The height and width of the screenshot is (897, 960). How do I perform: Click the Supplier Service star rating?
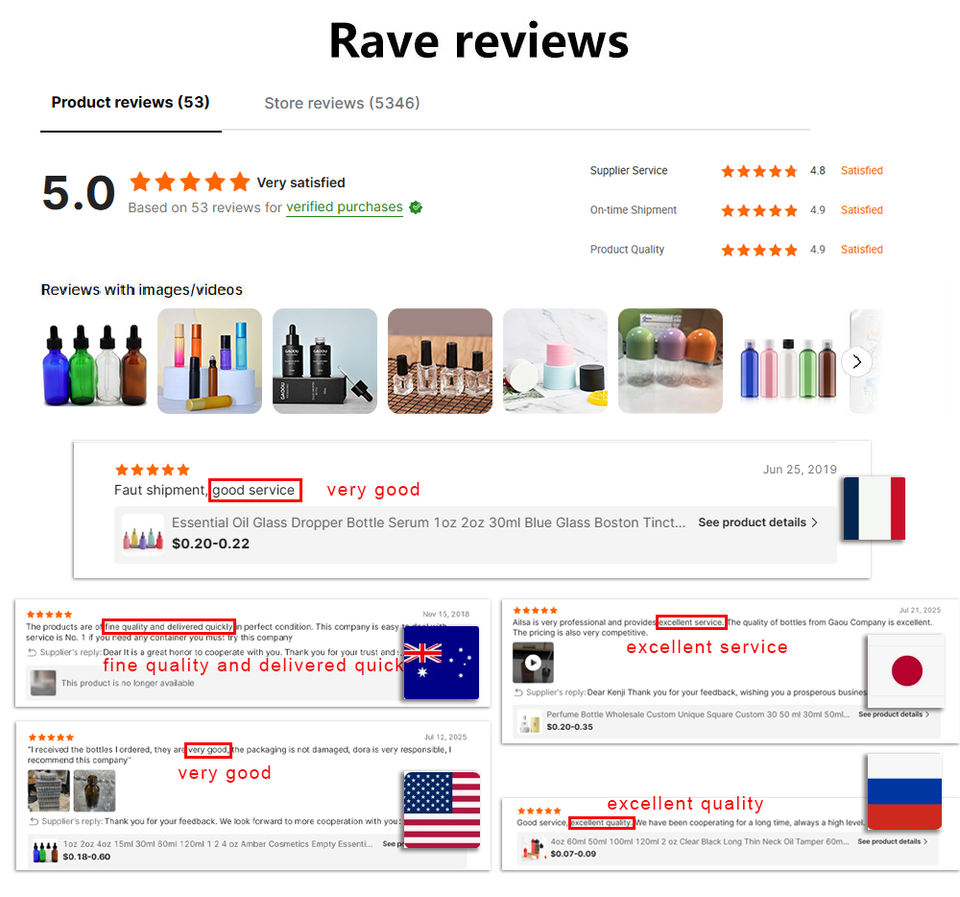pos(759,171)
